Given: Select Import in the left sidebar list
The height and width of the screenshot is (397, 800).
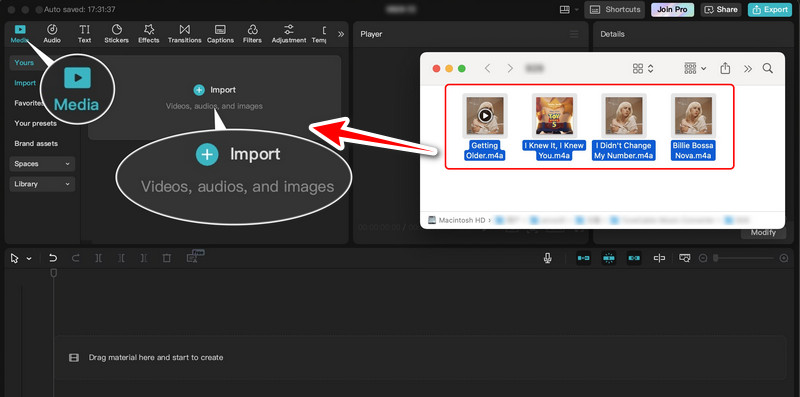Looking at the screenshot, I should point(25,83).
